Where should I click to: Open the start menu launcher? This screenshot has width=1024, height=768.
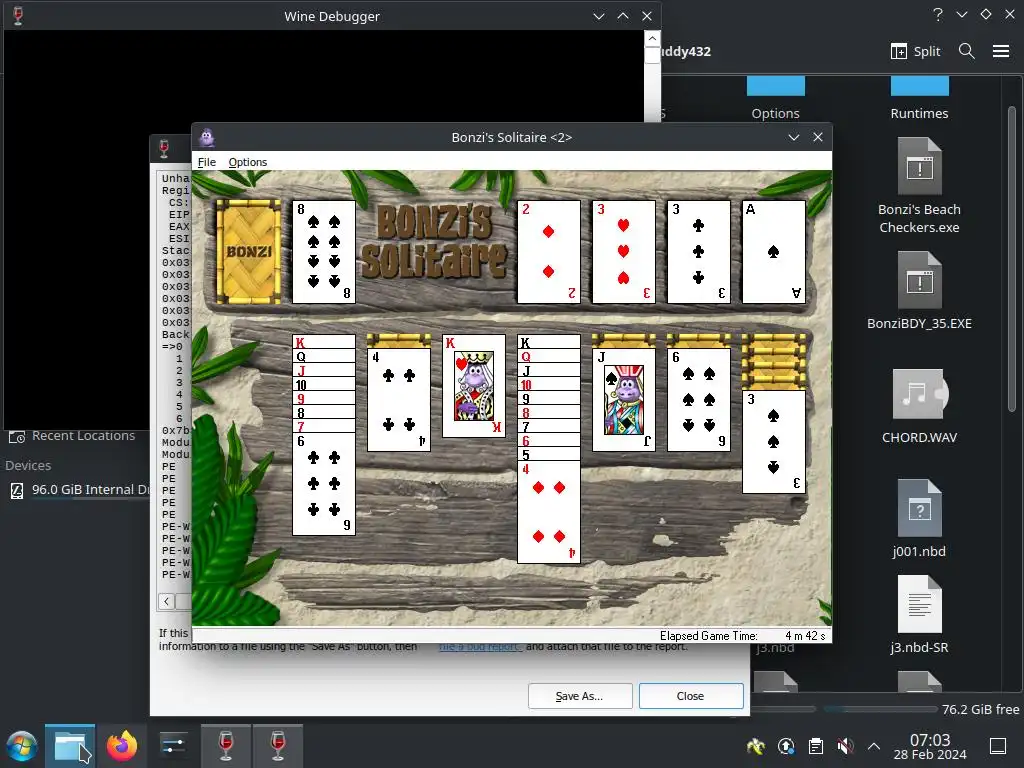pyautogui.click(x=22, y=746)
